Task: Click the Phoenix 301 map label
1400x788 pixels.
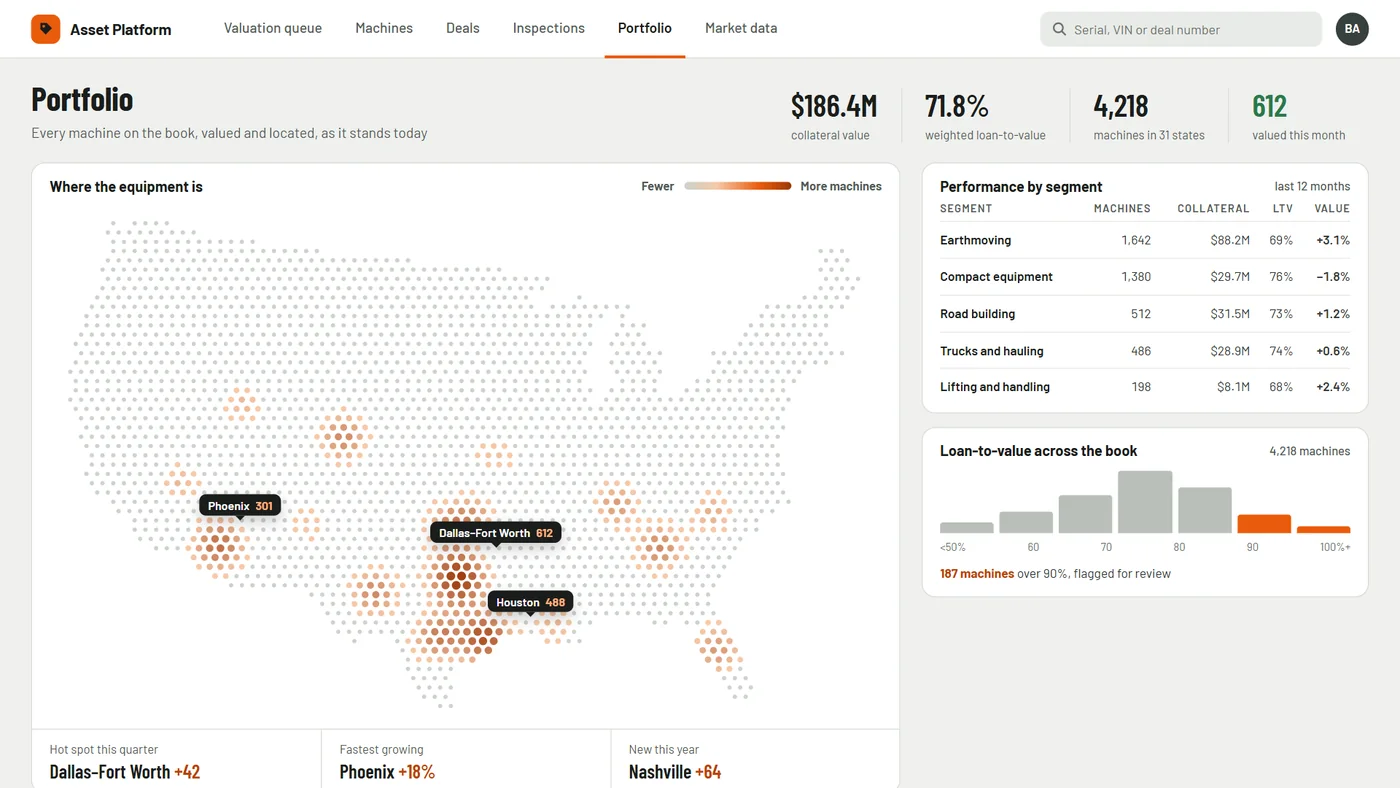Action: [x=240, y=506]
